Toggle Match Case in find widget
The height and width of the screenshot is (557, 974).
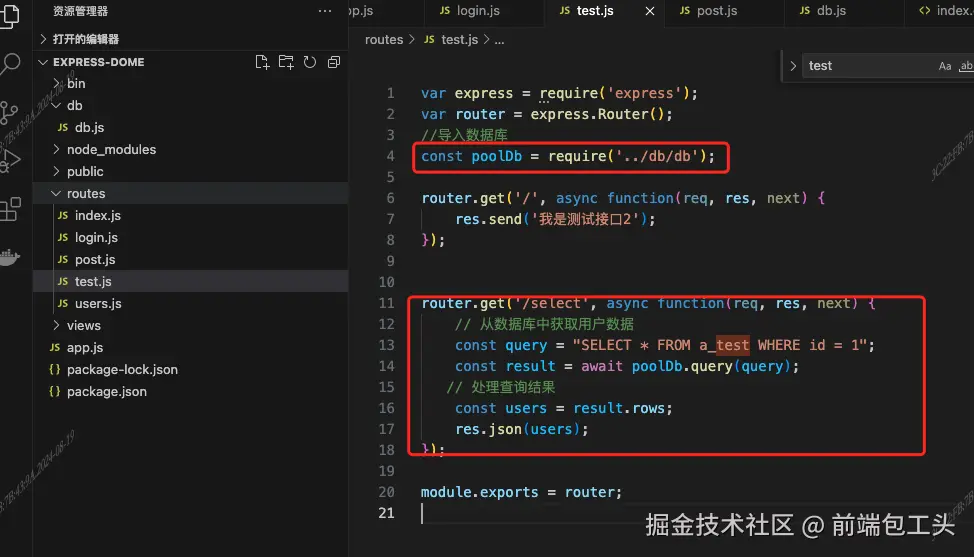945,66
